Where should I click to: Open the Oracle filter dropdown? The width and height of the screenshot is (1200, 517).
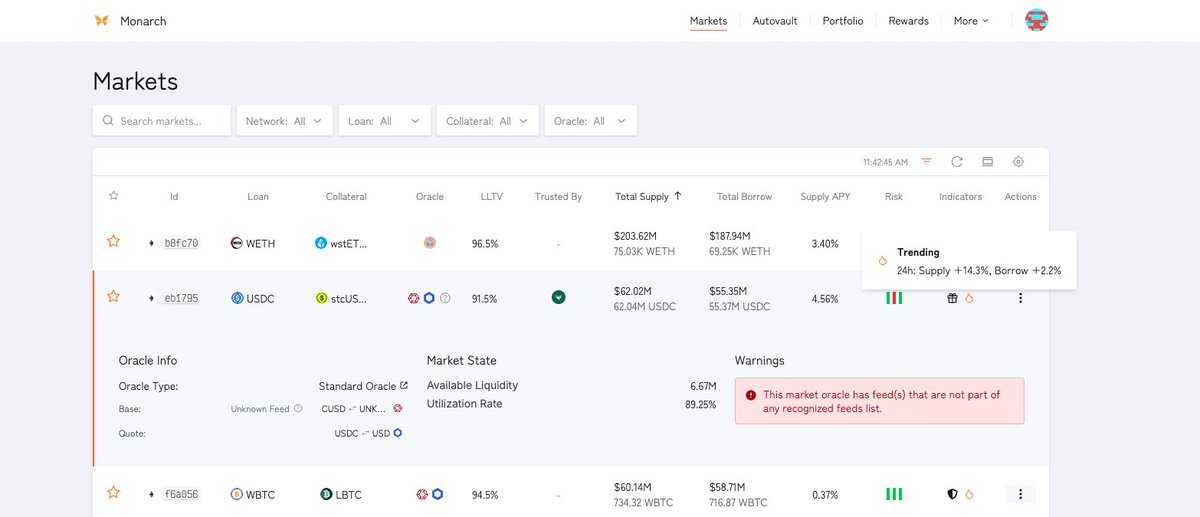[x=590, y=121]
